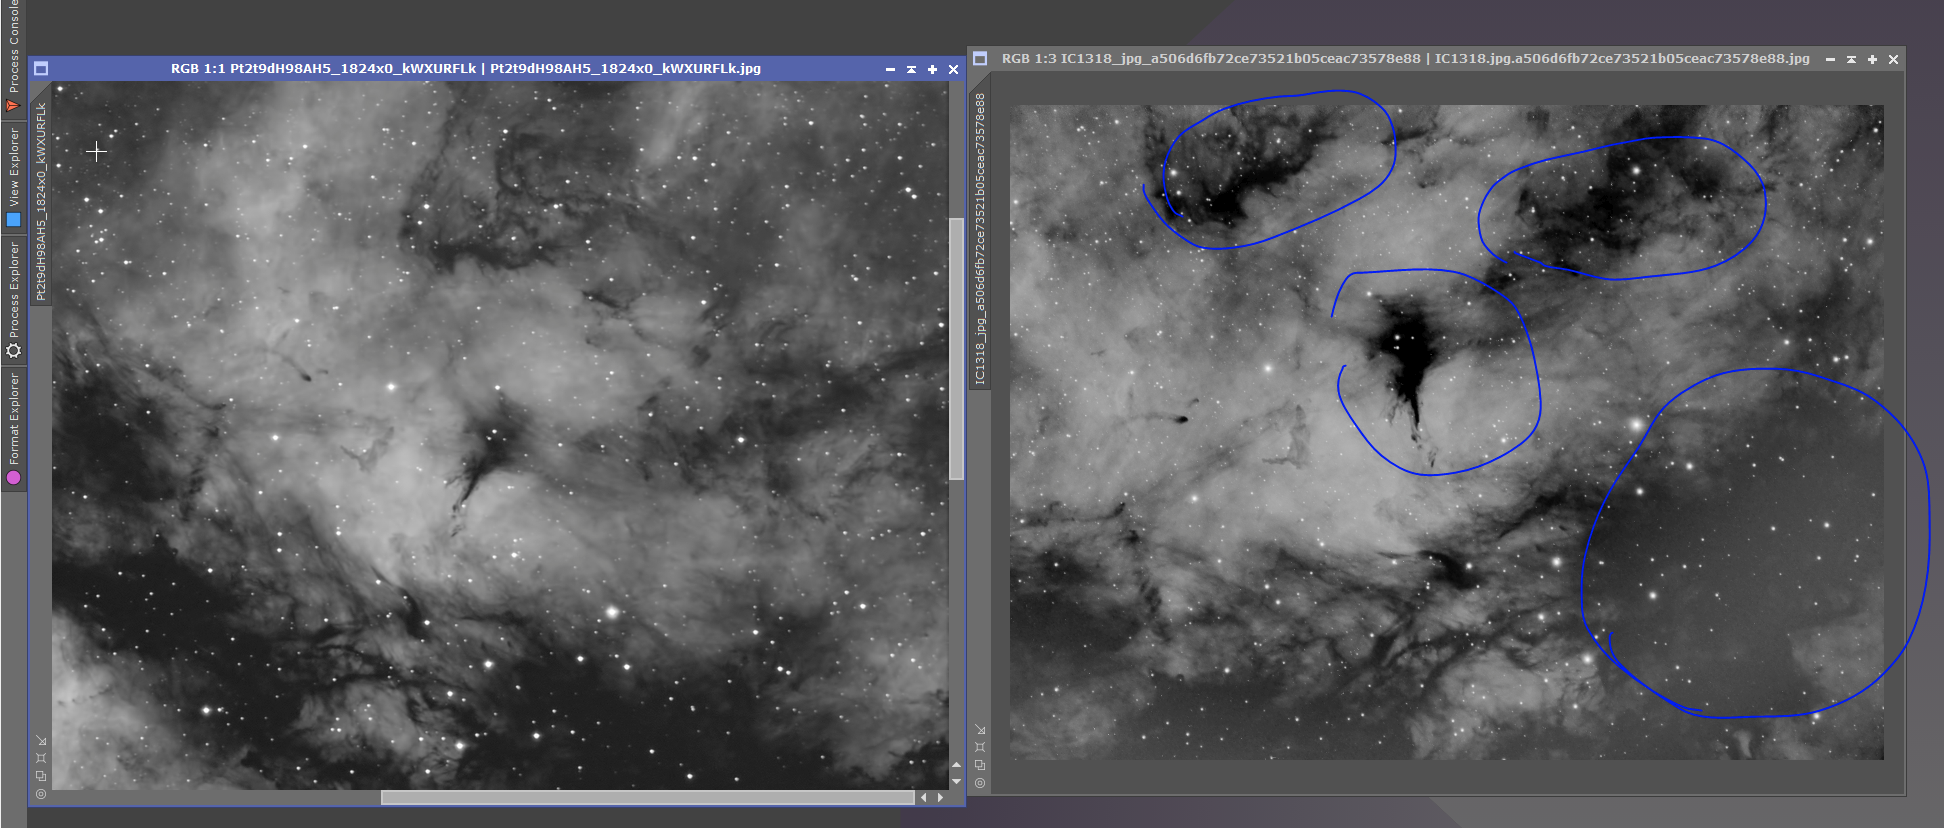
Task: Click the overlapping squares icon in the IC1318 window
Action: 980,765
